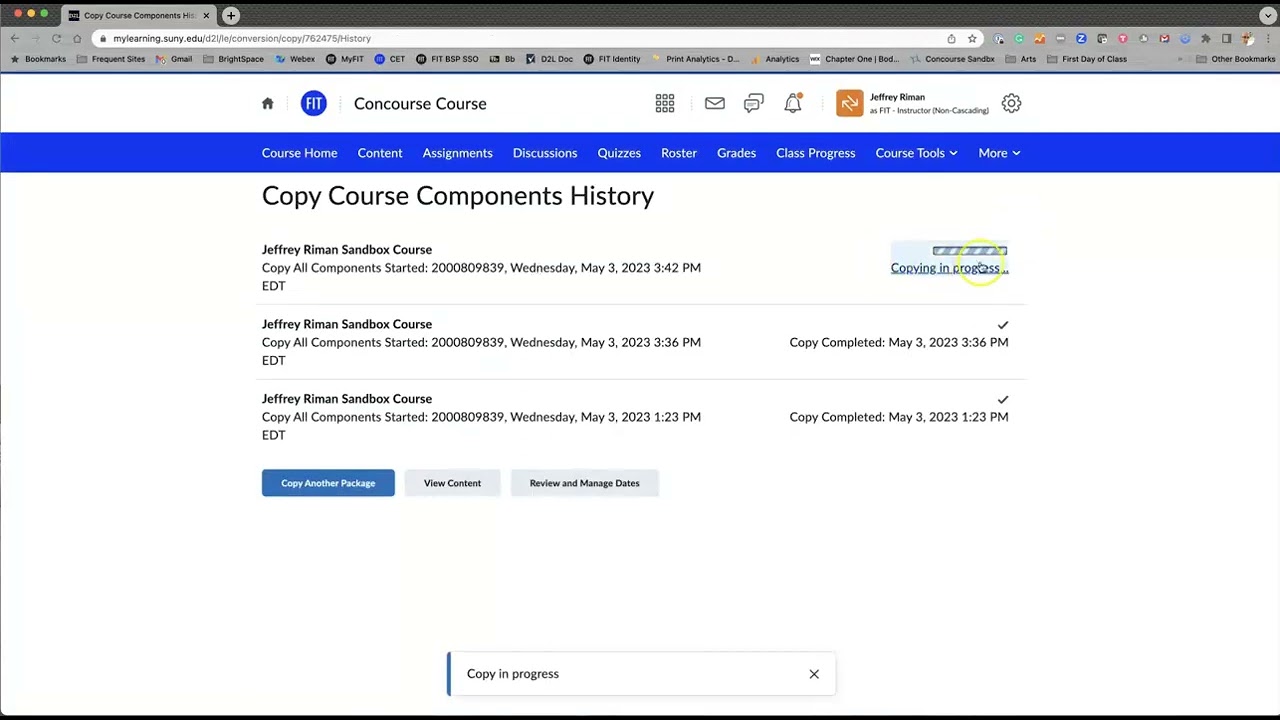Open Class Progress in navbar
Screen dimensions: 1280x720
[x=815, y=153]
